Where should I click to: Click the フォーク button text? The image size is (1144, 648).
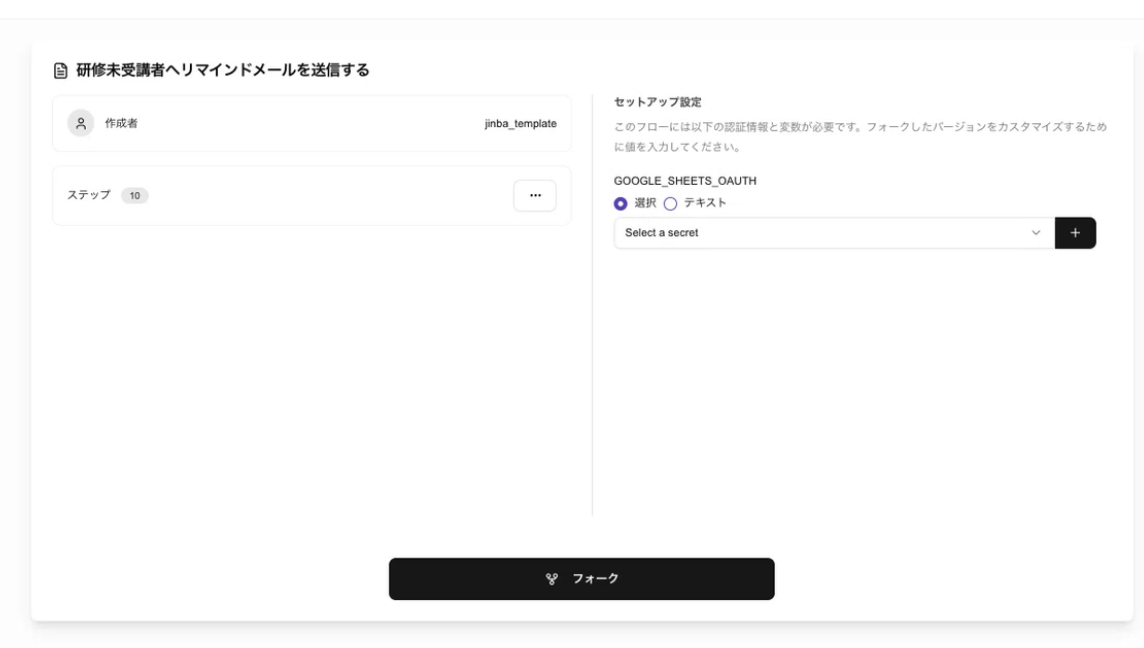coord(595,579)
